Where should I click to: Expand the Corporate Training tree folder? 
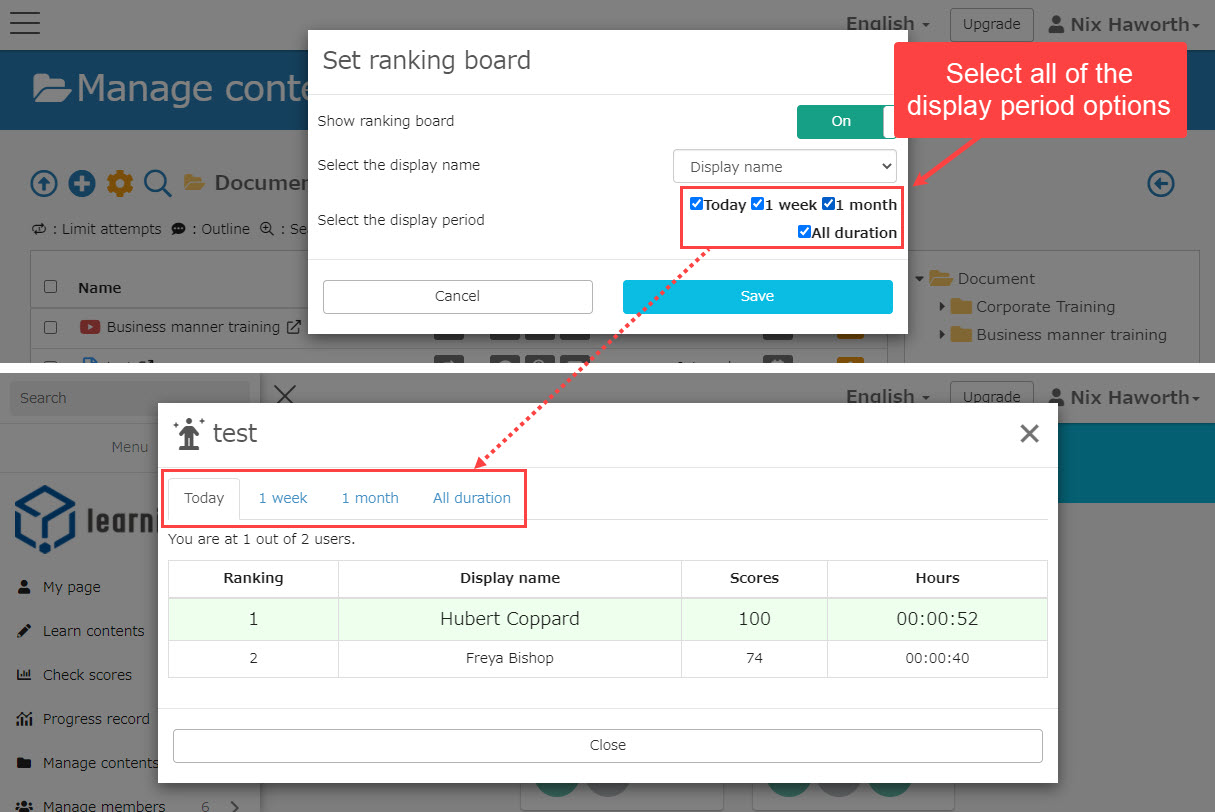[942, 307]
